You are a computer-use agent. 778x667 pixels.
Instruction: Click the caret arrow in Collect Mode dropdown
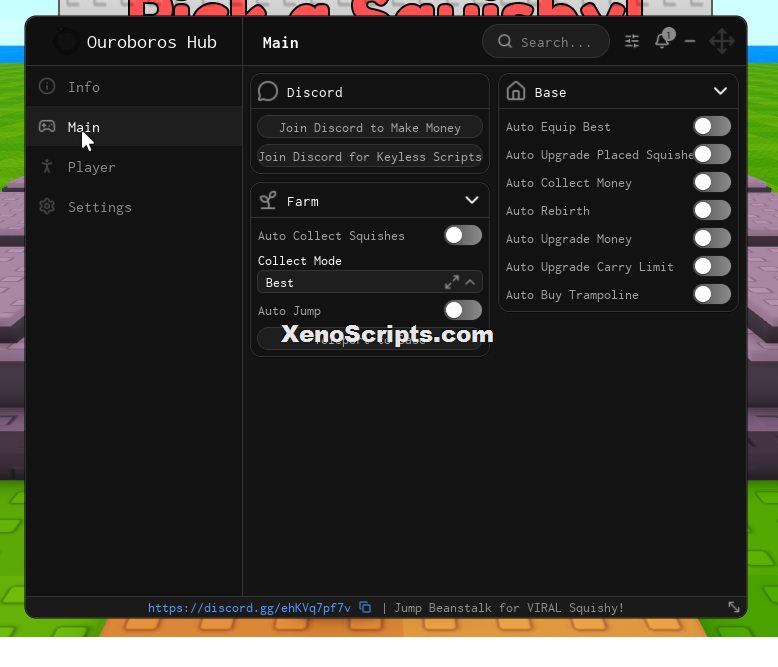(x=470, y=282)
